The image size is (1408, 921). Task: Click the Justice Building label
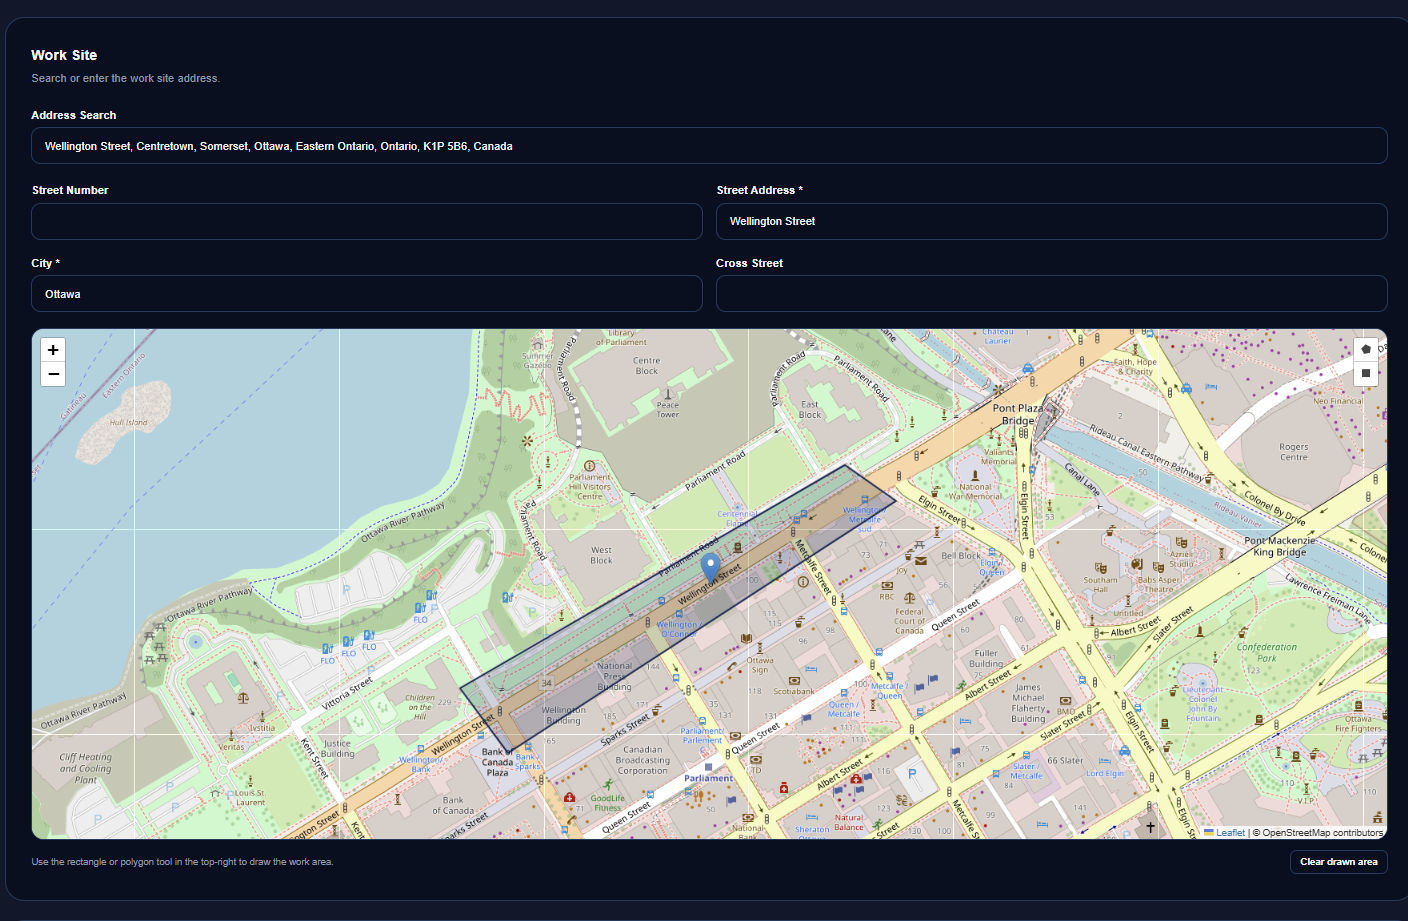point(338,748)
